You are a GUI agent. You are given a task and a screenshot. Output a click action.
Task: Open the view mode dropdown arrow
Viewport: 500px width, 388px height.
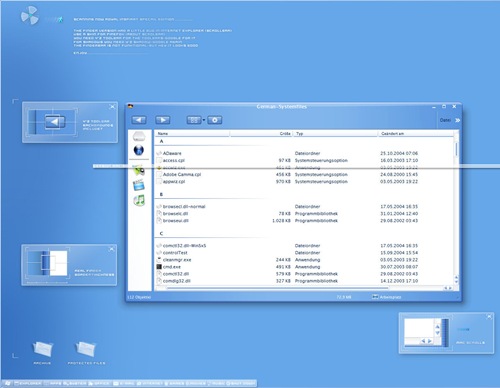pyautogui.click(x=204, y=120)
